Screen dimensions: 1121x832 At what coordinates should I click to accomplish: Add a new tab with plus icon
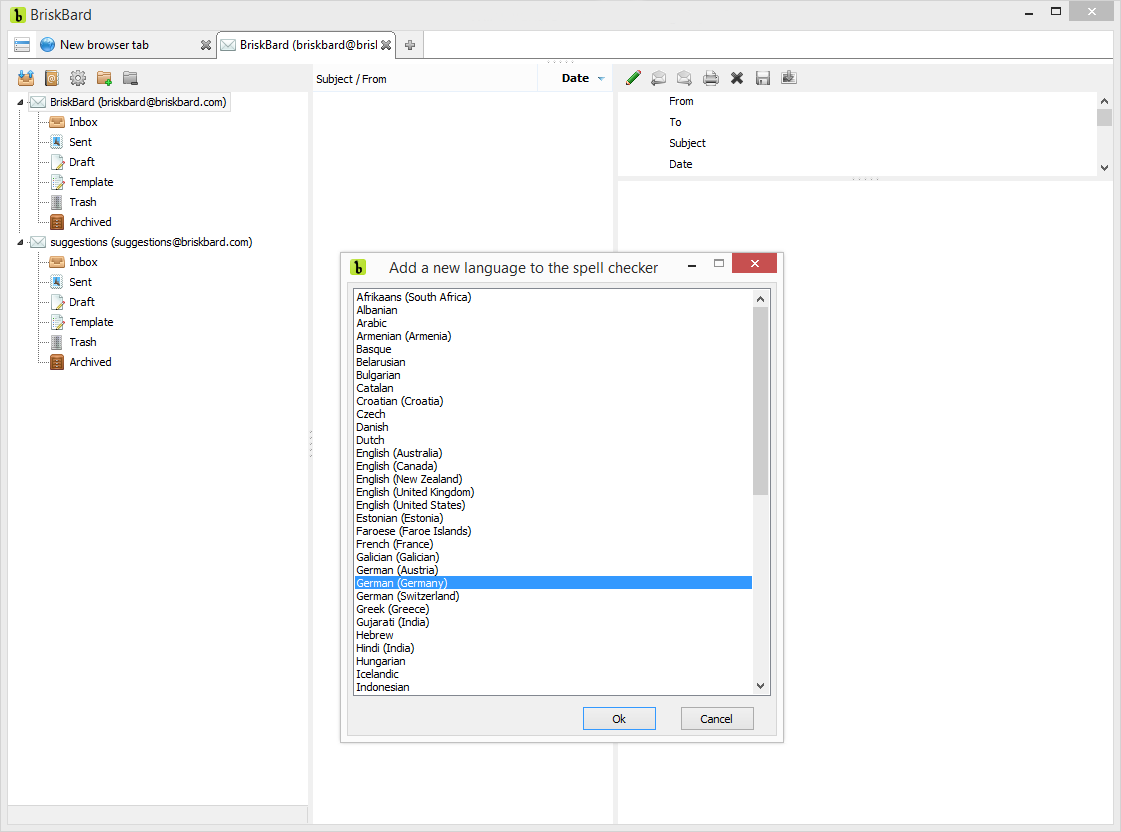pos(410,45)
